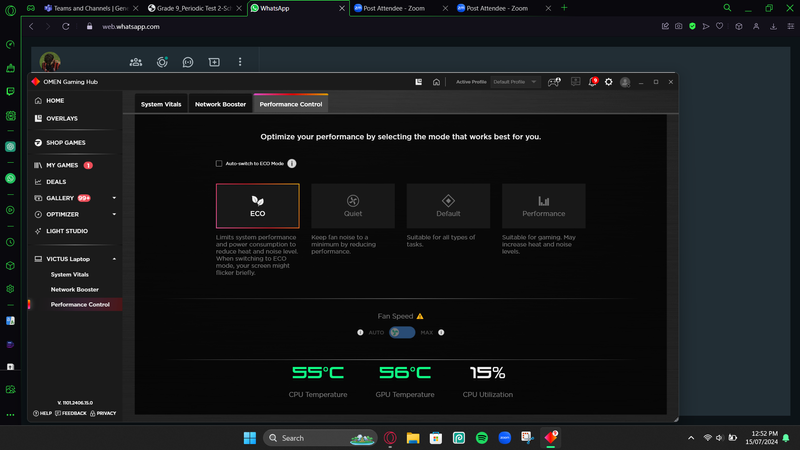Open Zoom from the taskbar
800x450 pixels.
pos(505,438)
